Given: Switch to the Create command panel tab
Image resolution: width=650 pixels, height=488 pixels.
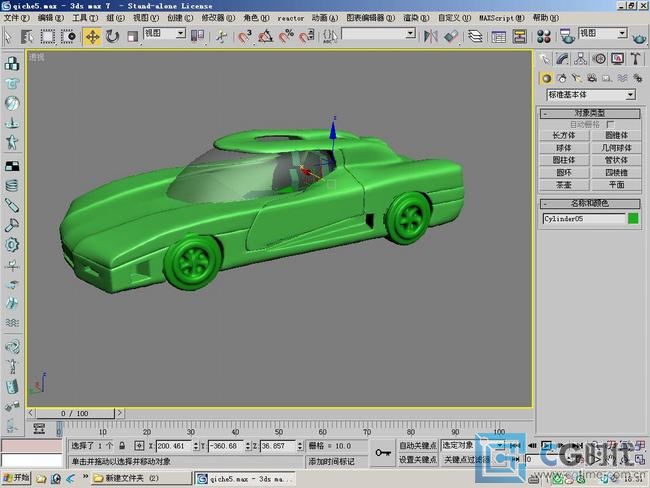Looking at the screenshot, I should pos(545,59).
